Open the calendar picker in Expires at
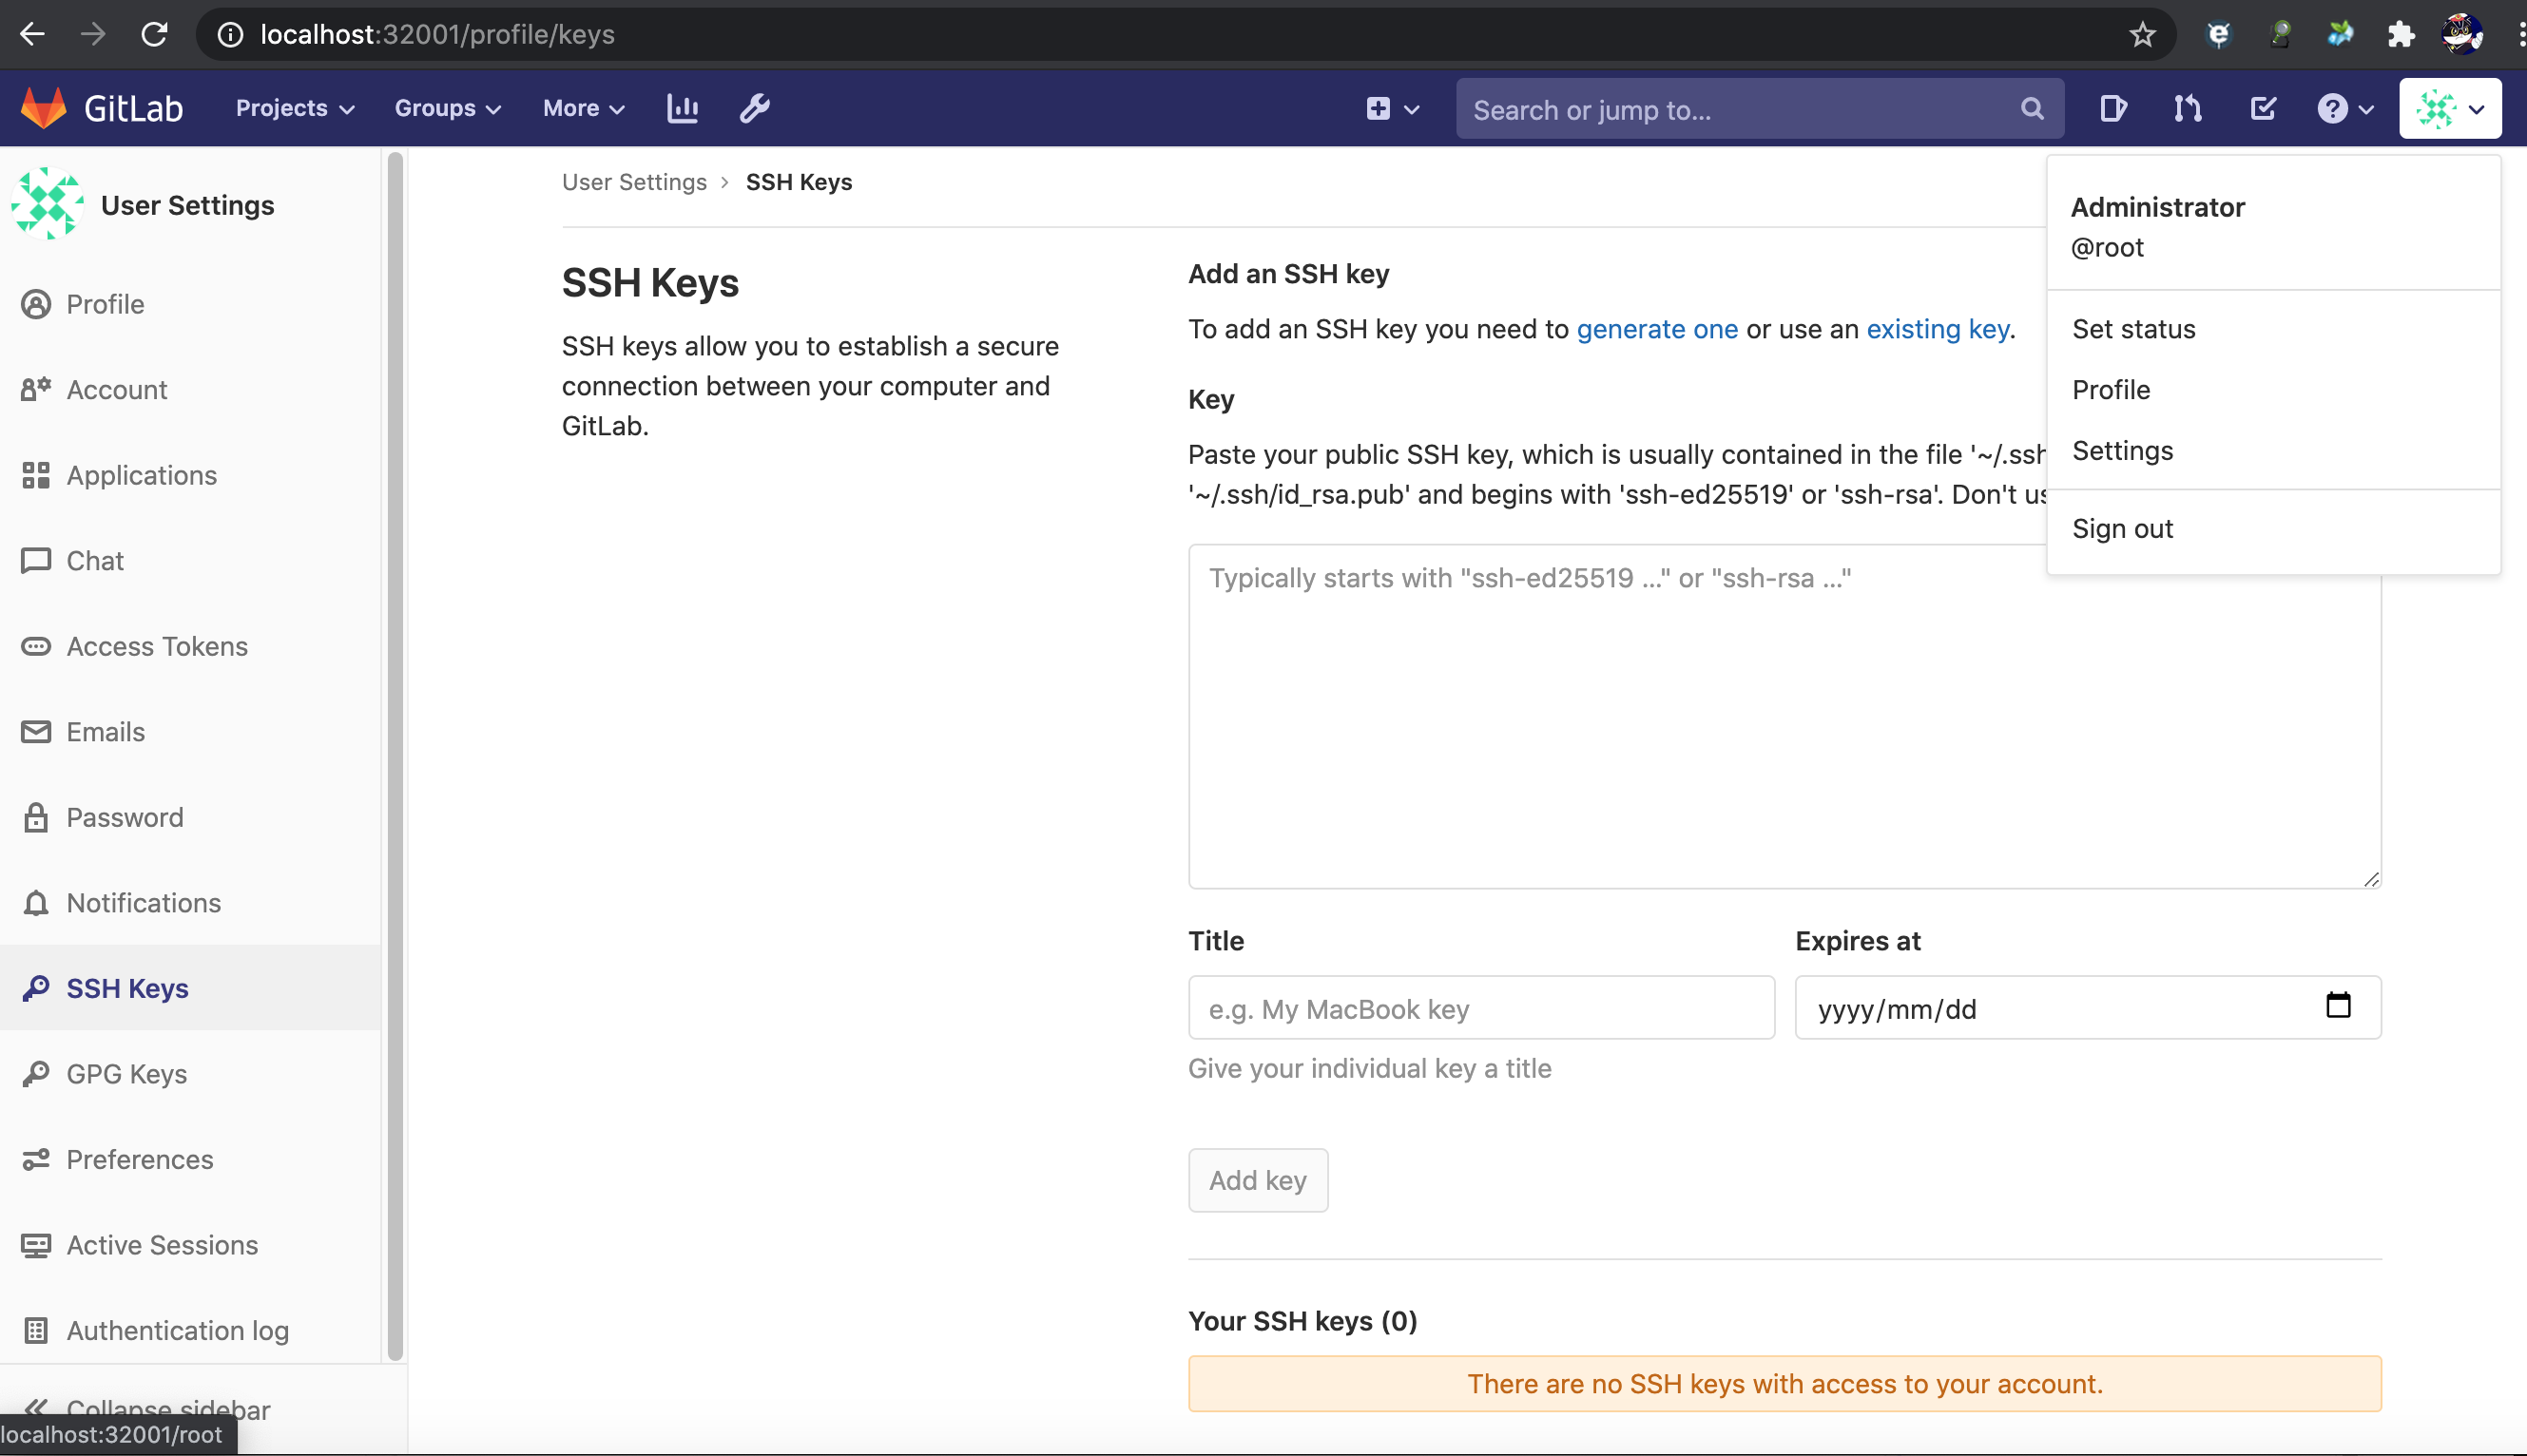This screenshot has height=1456, width=2527. point(2337,1006)
